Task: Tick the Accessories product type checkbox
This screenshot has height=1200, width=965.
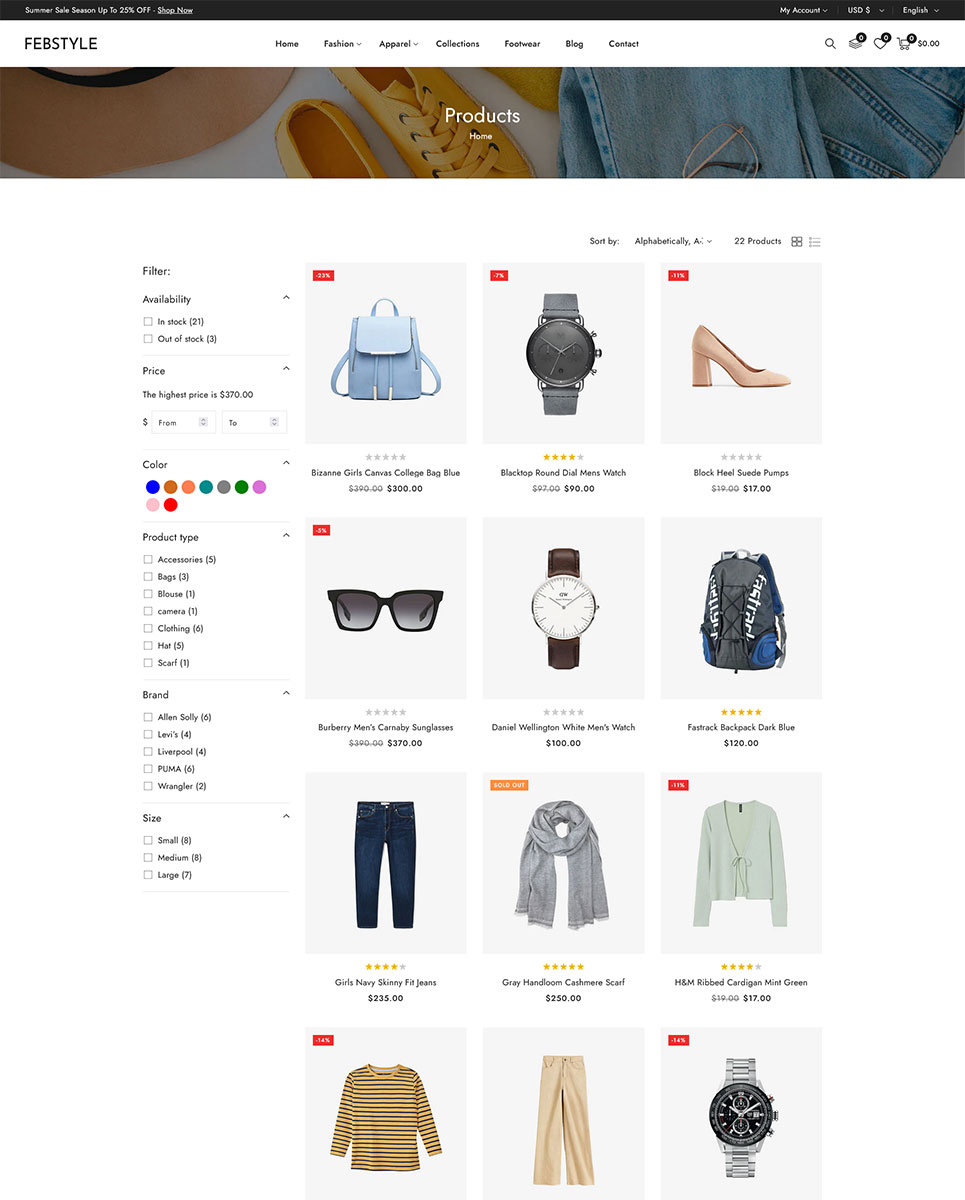Action: [x=148, y=560]
